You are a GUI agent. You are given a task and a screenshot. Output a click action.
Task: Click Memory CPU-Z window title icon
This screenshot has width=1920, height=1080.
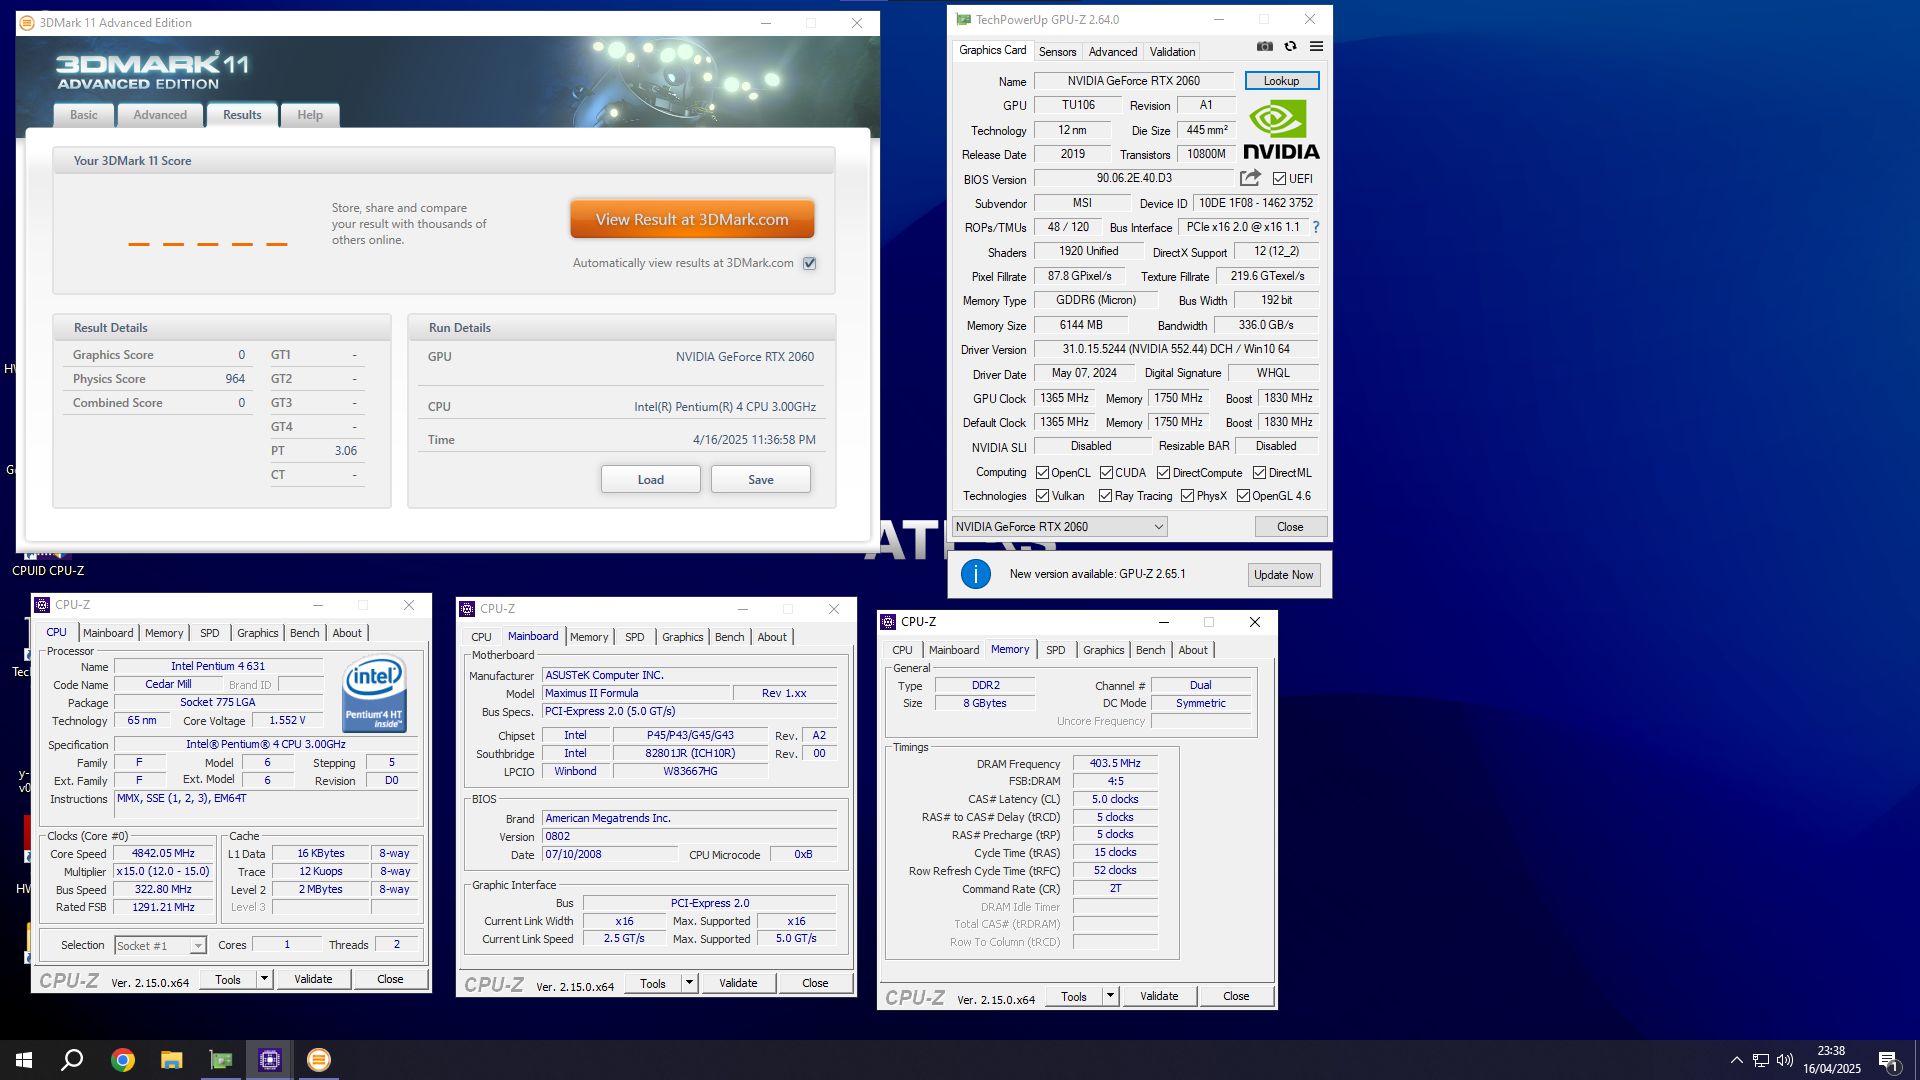click(x=888, y=622)
